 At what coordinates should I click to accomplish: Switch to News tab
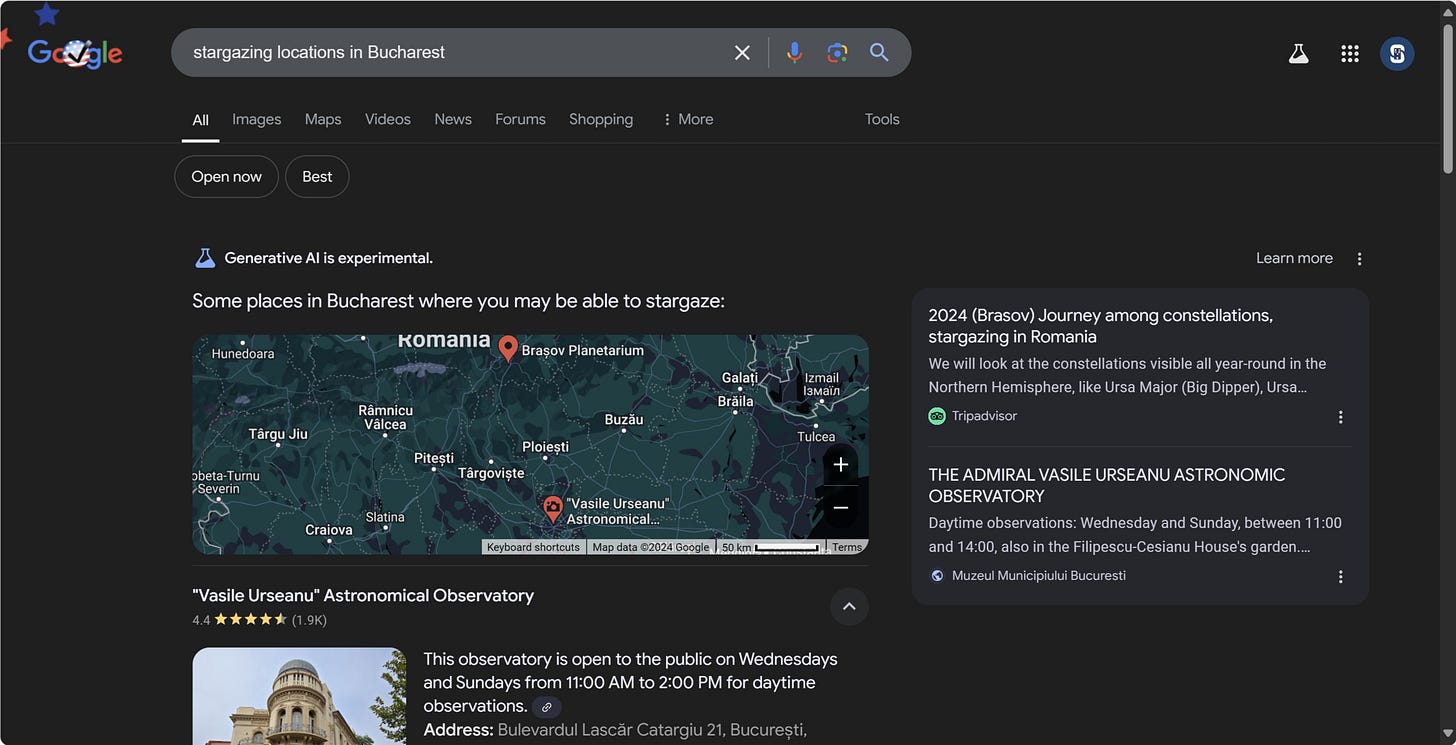tap(453, 119)
